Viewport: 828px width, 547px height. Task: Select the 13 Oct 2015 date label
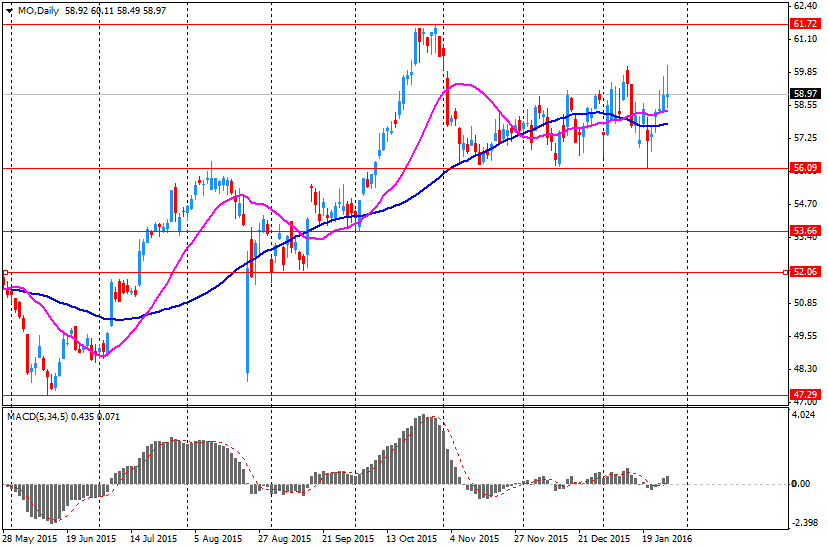[x=412, y=539]
